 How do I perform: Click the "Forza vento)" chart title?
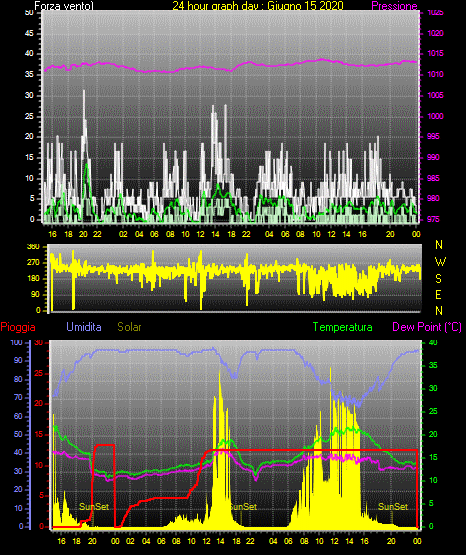[x=64, y=6]
